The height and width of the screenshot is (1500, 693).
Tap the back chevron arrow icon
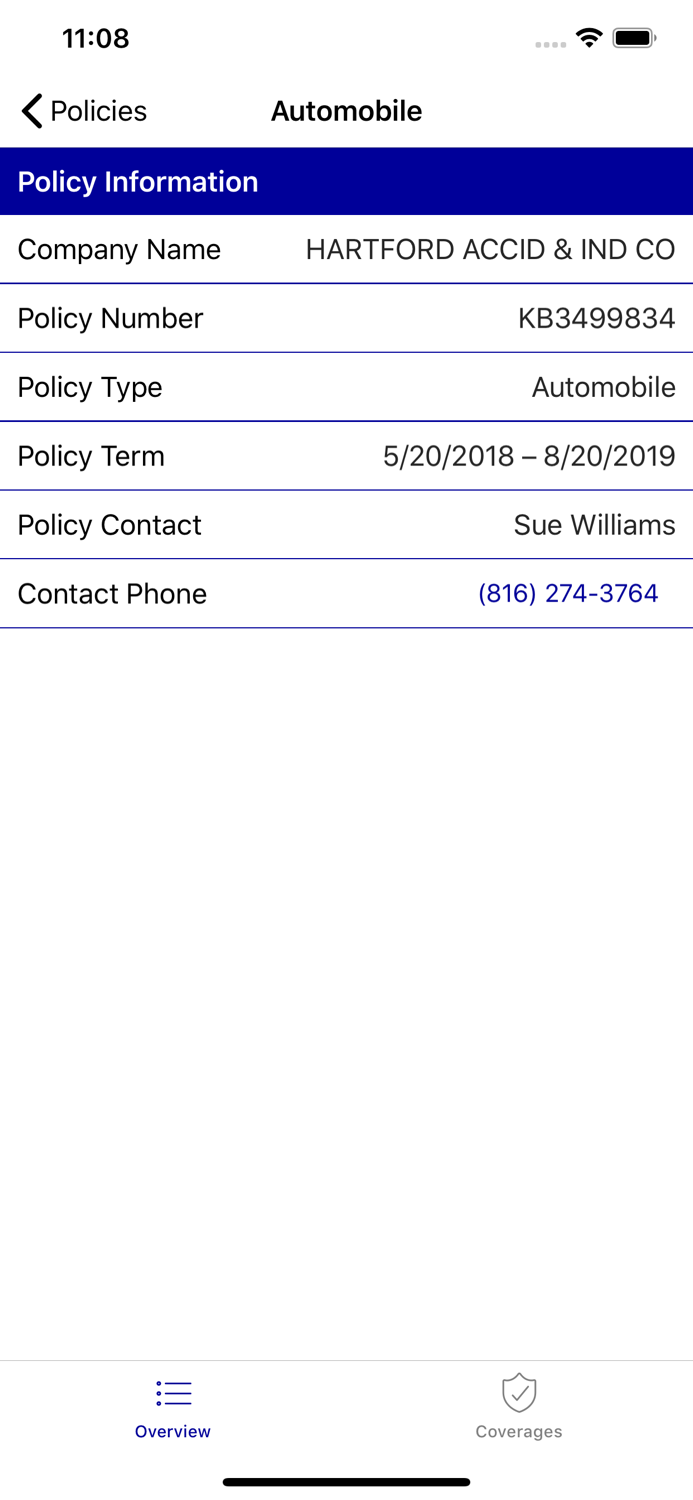tap(29, 111)
